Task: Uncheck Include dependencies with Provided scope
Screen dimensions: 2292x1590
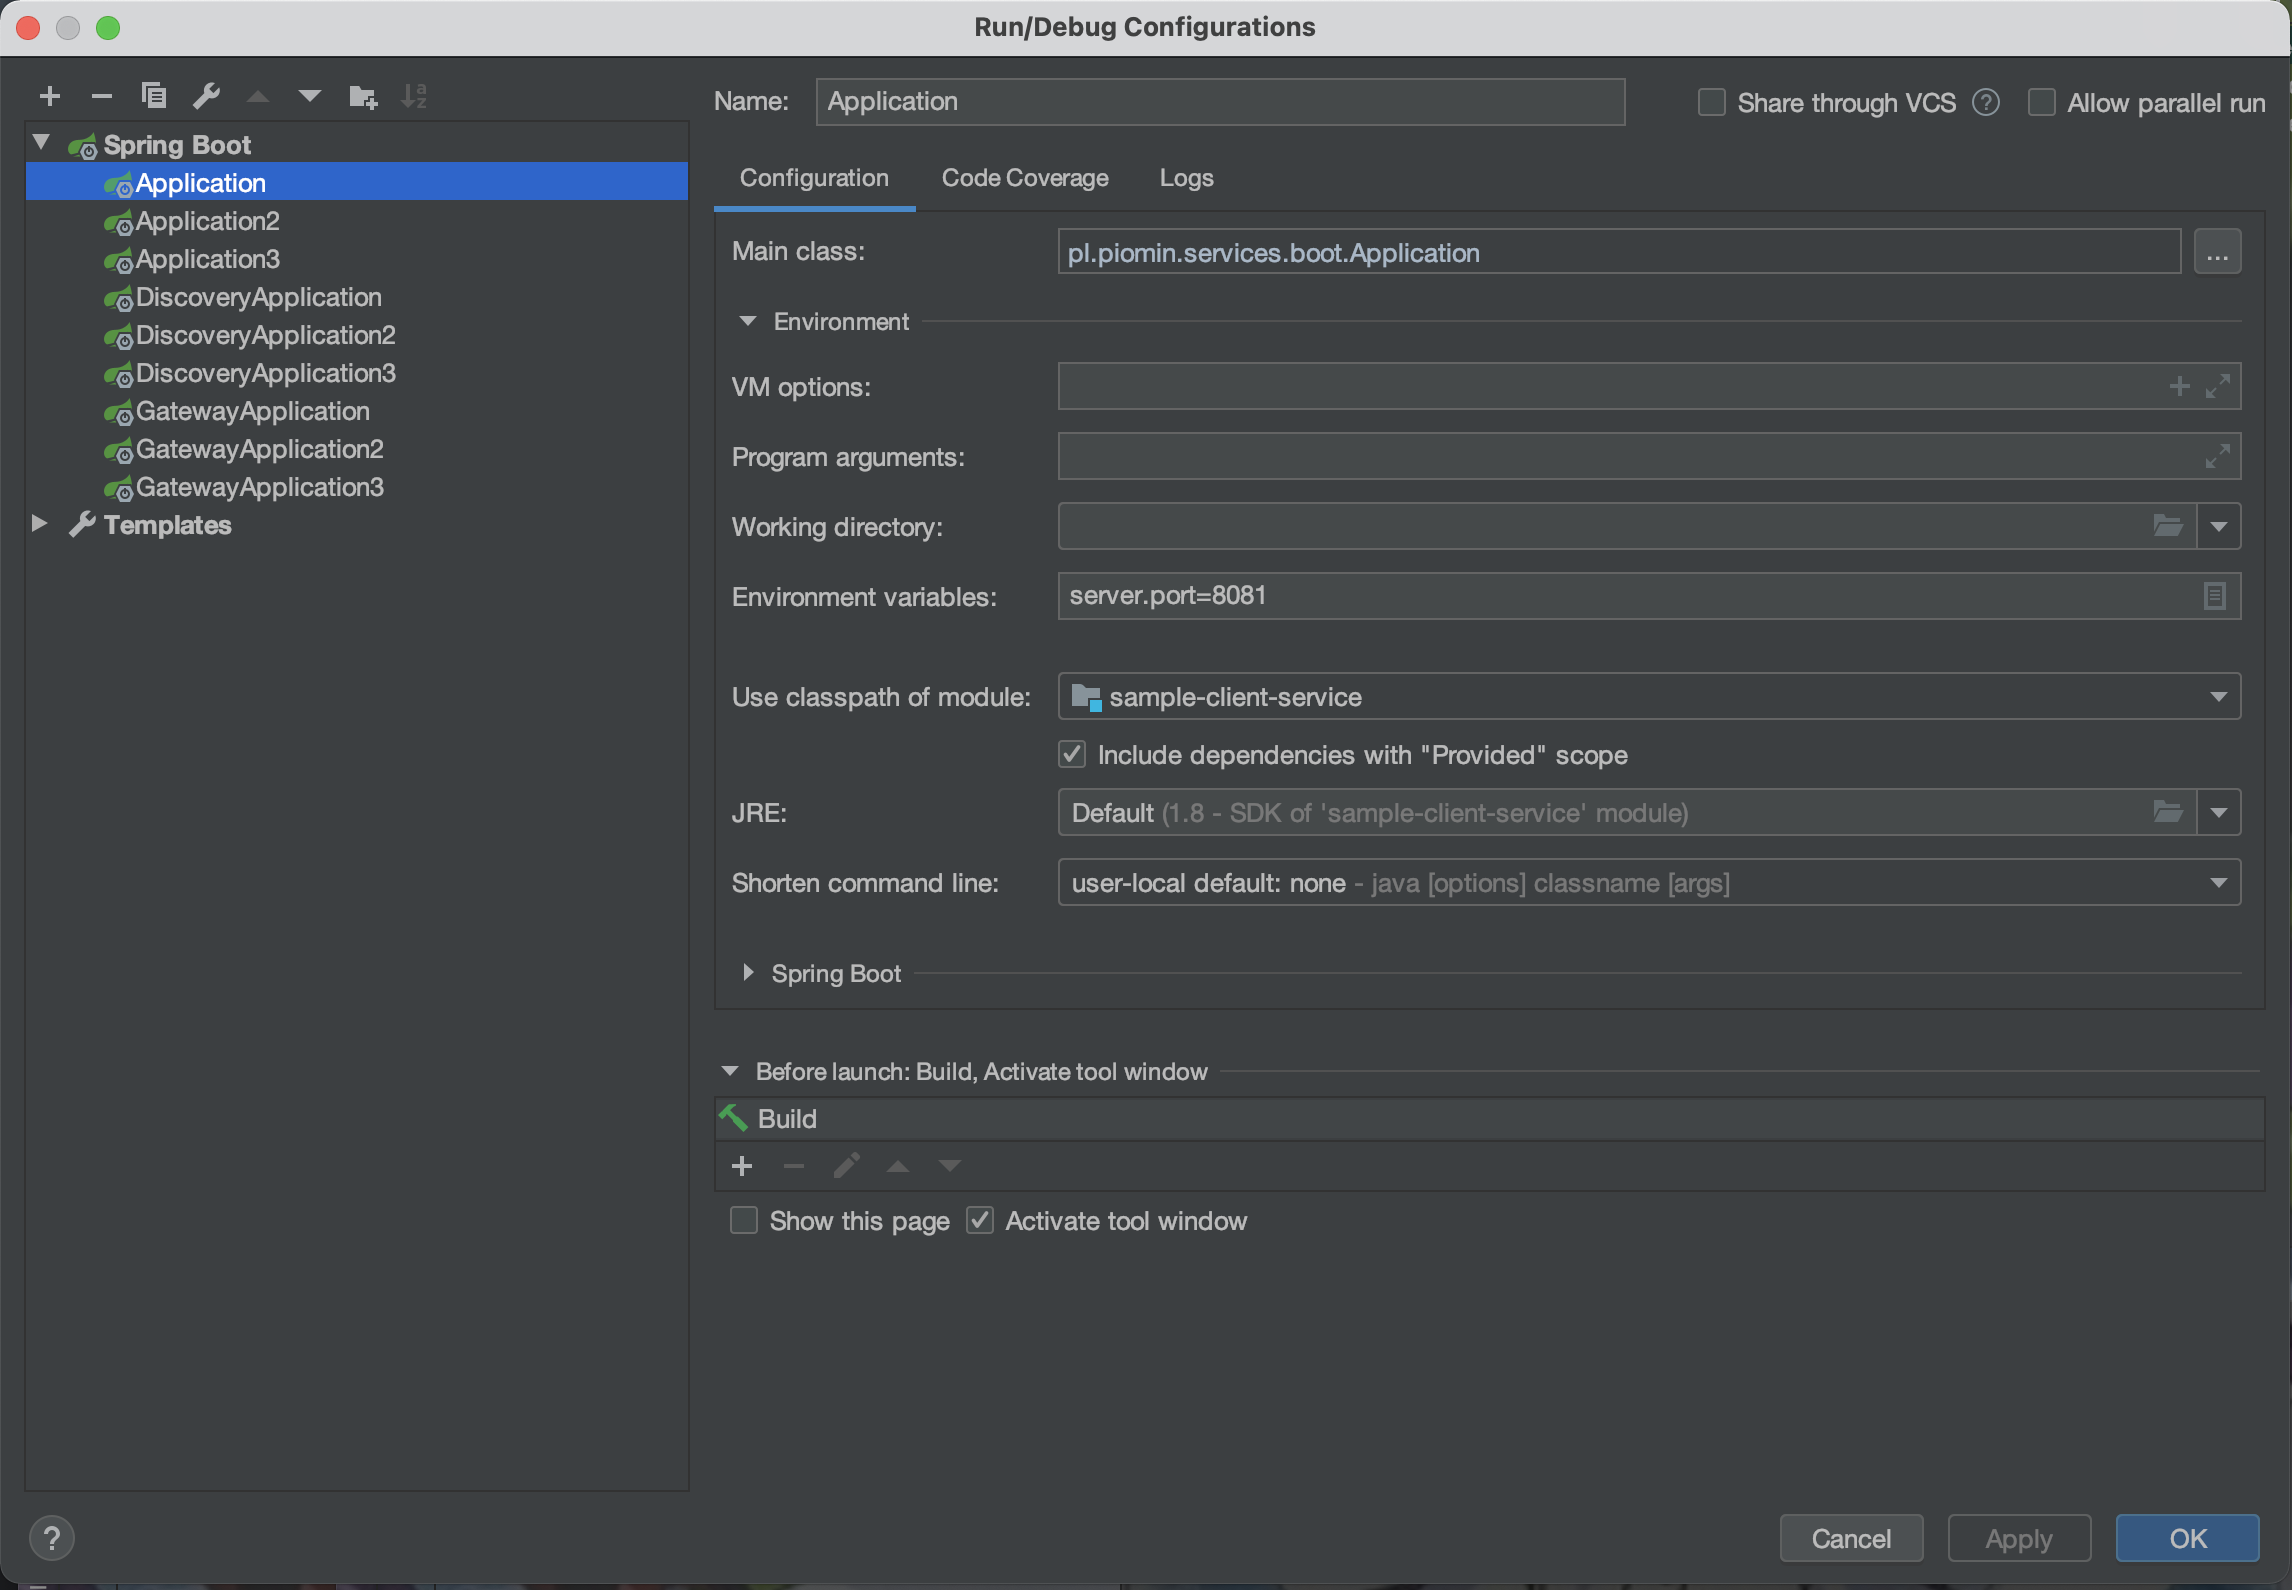Action: [1072, 754]
